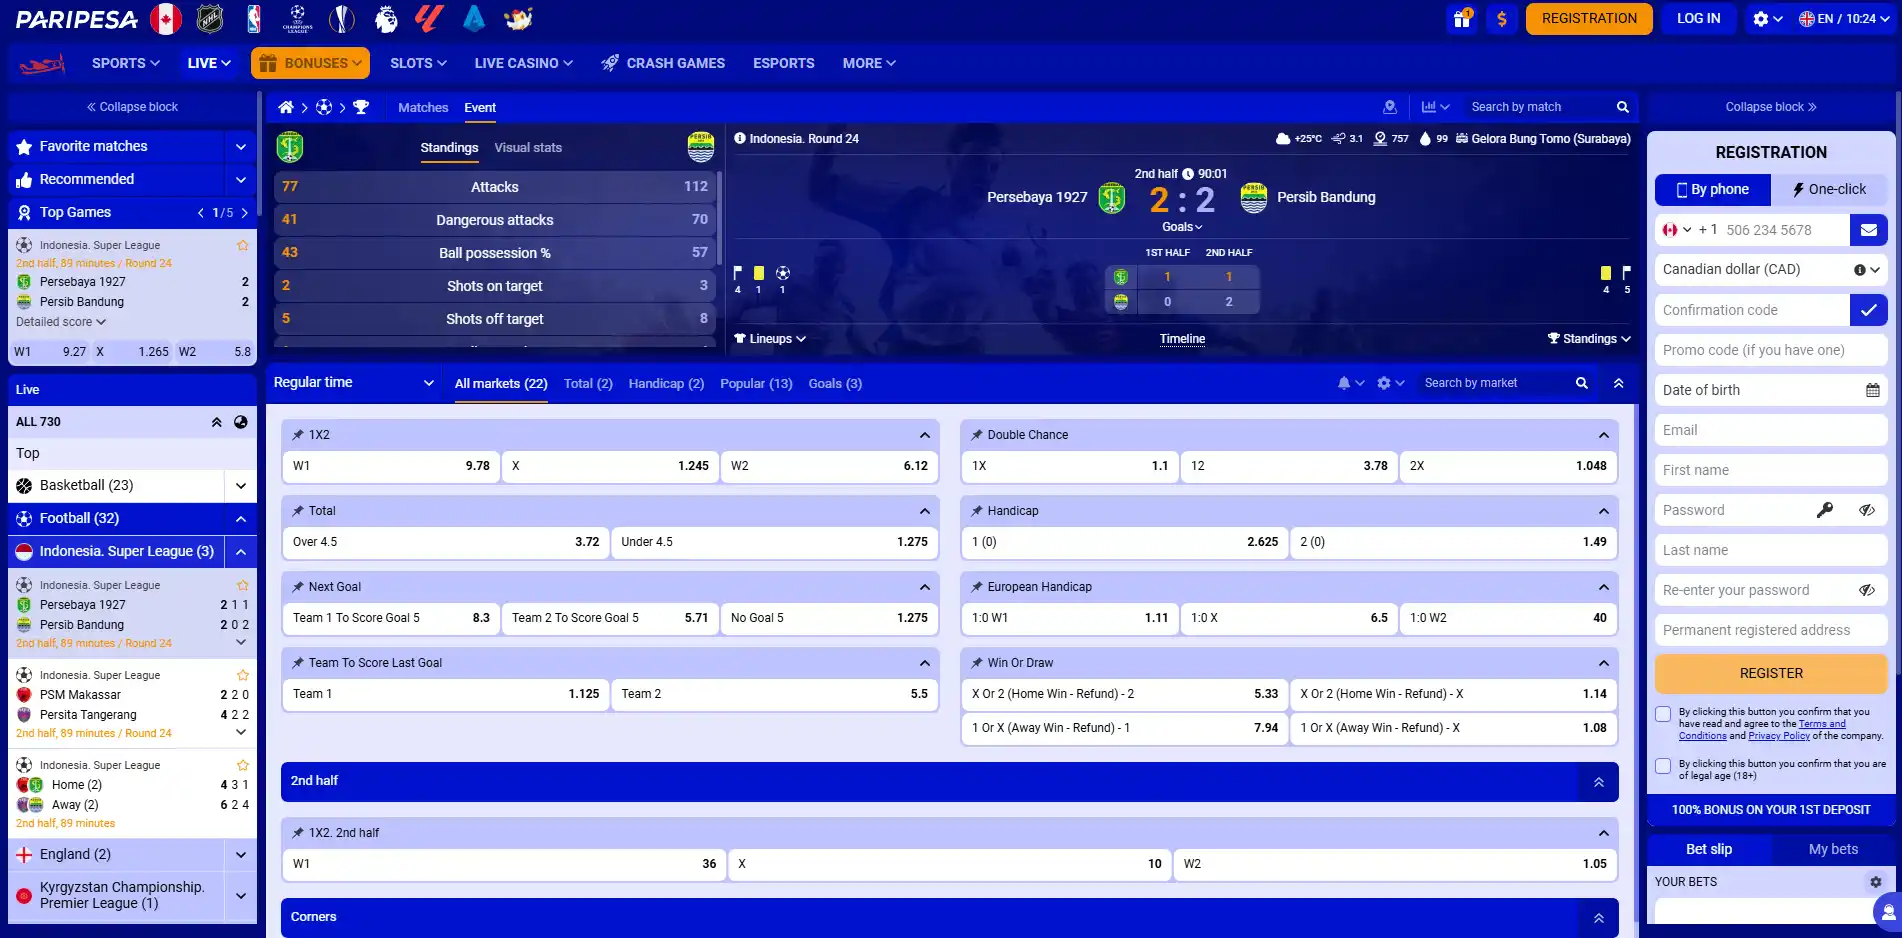The image size is (1902, 938).
Task: Click the Search by market field
Action: coord(1494,383)
